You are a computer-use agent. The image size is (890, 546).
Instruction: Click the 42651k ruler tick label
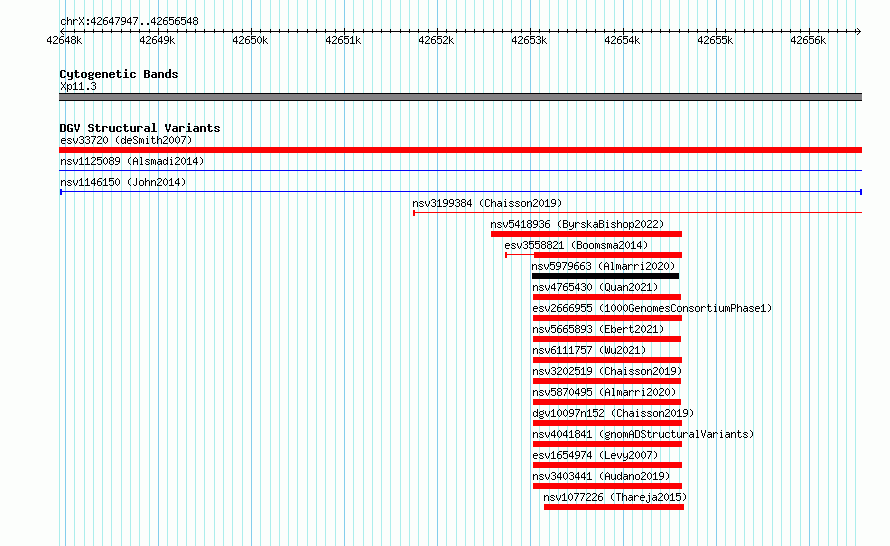[343, 40]
